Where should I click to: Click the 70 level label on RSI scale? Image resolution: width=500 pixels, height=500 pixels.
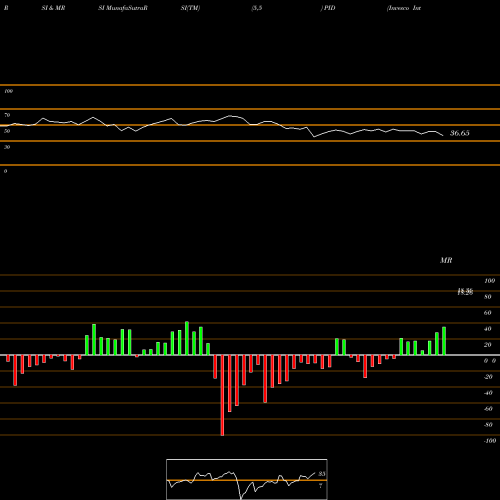(7, 115)
